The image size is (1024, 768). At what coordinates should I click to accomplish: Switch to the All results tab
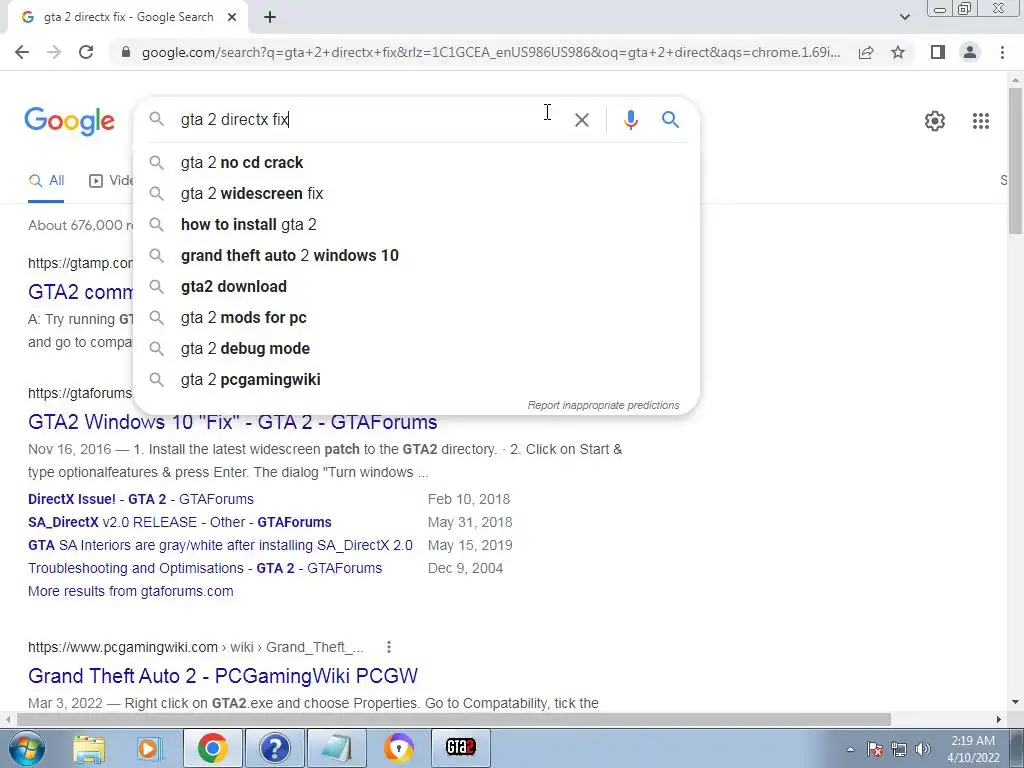tap(46, 181)
